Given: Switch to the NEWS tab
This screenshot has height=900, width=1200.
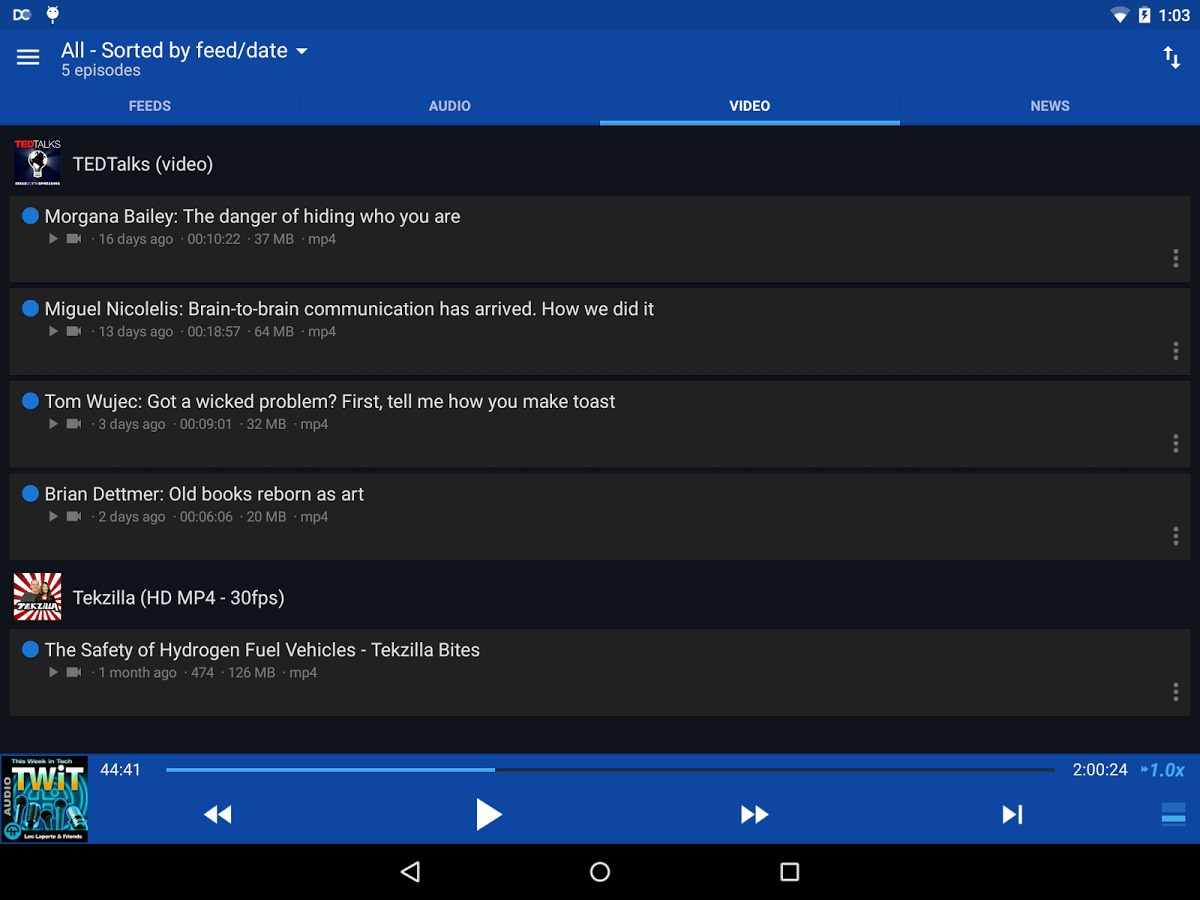Looking at the screenshot, I should pyautogui.click(x=1050, y=106).
